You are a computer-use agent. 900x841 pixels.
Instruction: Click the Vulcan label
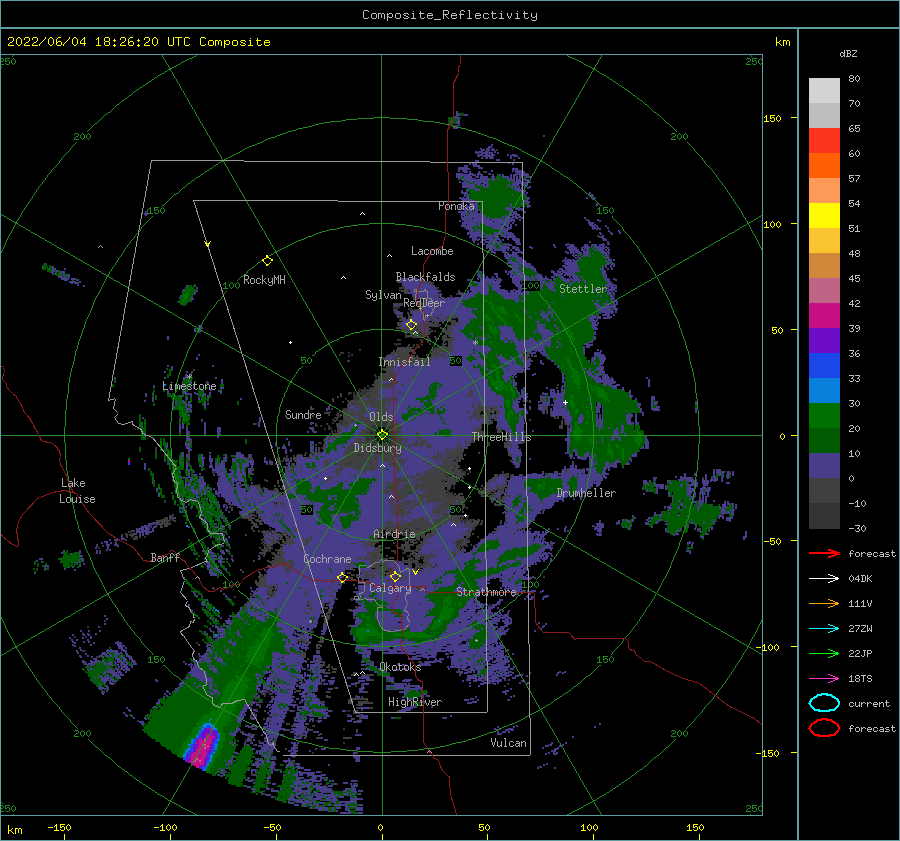(x=509, y=743)
